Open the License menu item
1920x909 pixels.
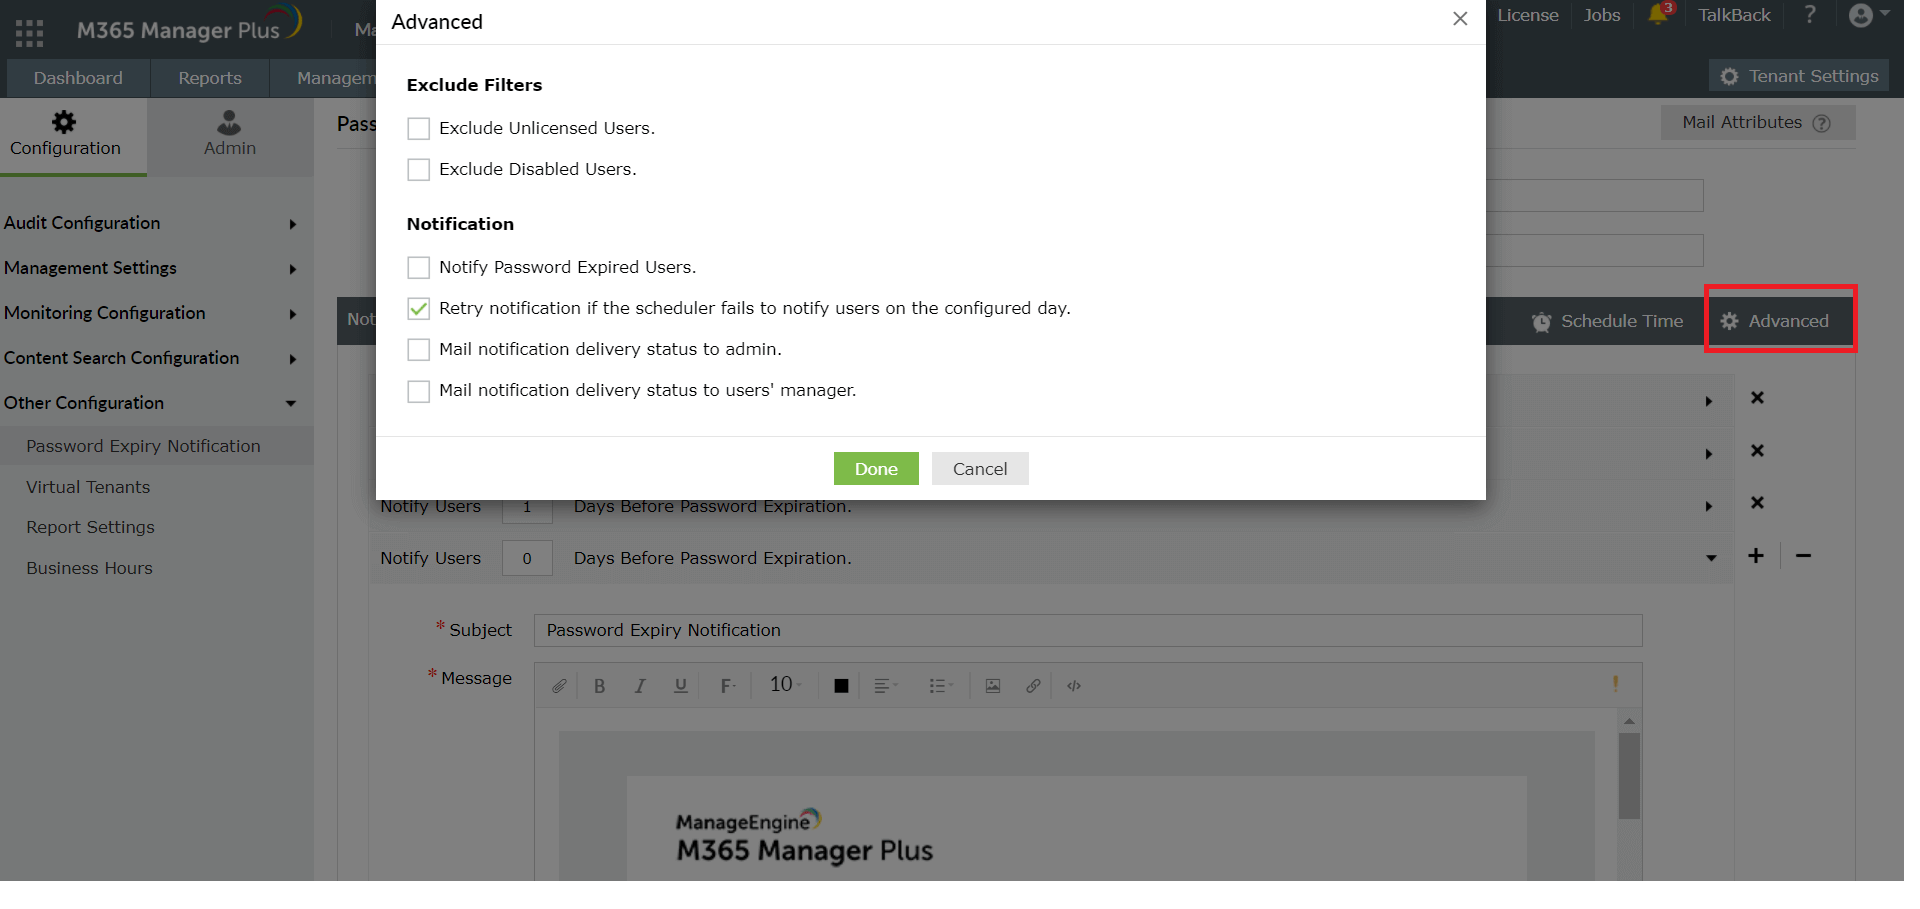point(1528,15)
